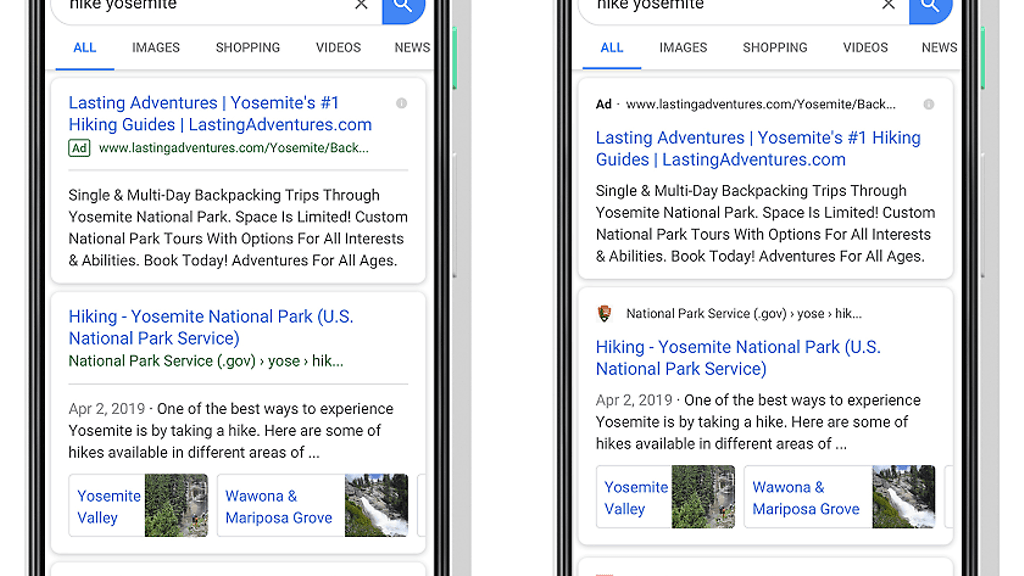Switch to the IMAGES tab on left phone
Screen dimensions: 1024x576
point(156,47)
